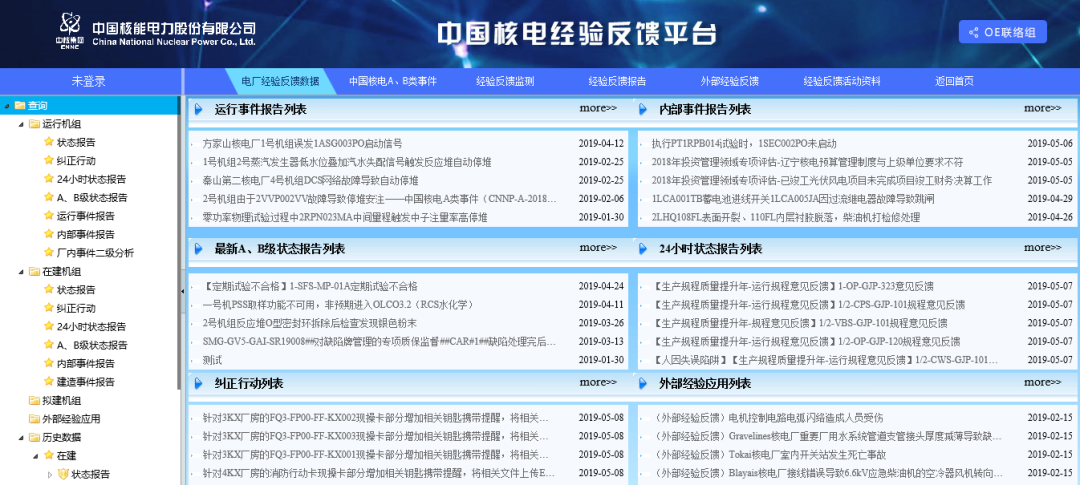Expand the 状态报告 node under 历史数据
Screen dimensions: 1080x485
coord(50,474)
